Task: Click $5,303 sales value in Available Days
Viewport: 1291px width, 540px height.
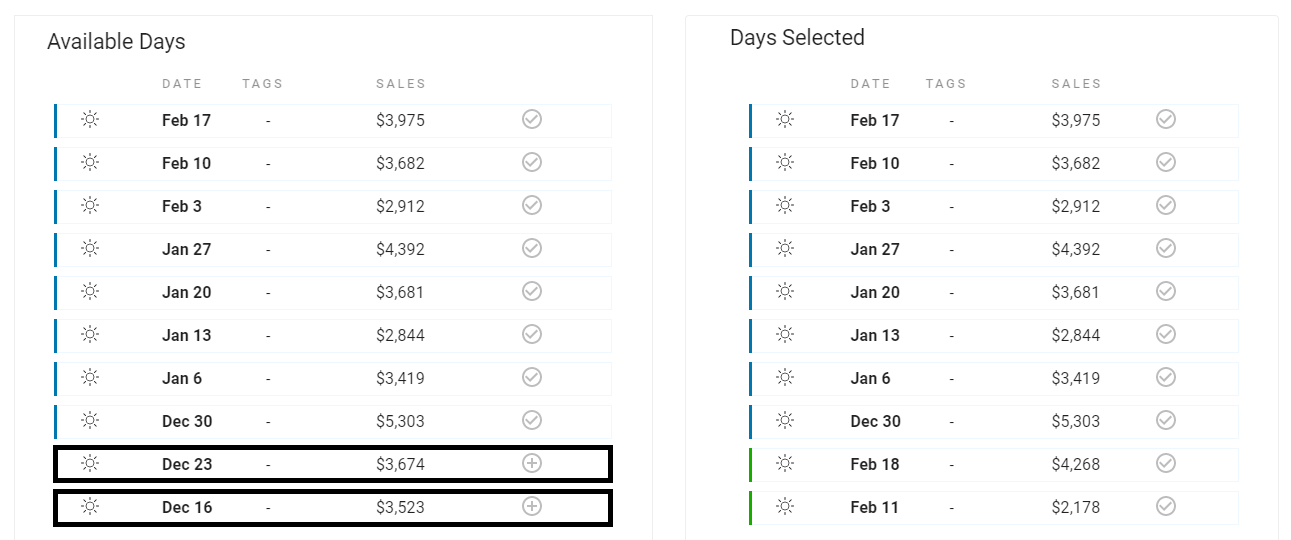Action: click(400, 421)
